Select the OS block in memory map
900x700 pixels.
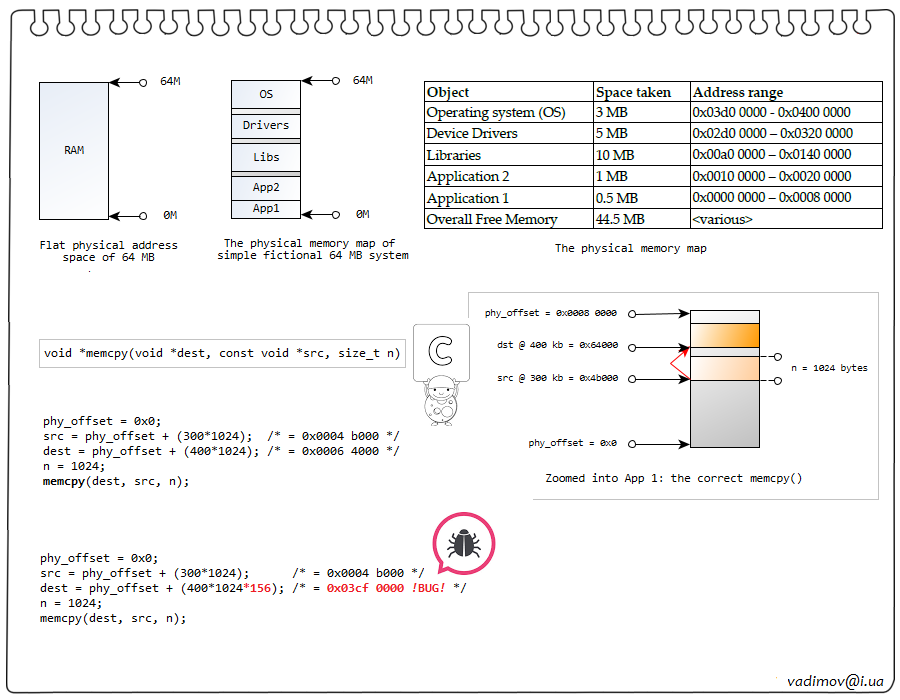click(x=266, y=94)
